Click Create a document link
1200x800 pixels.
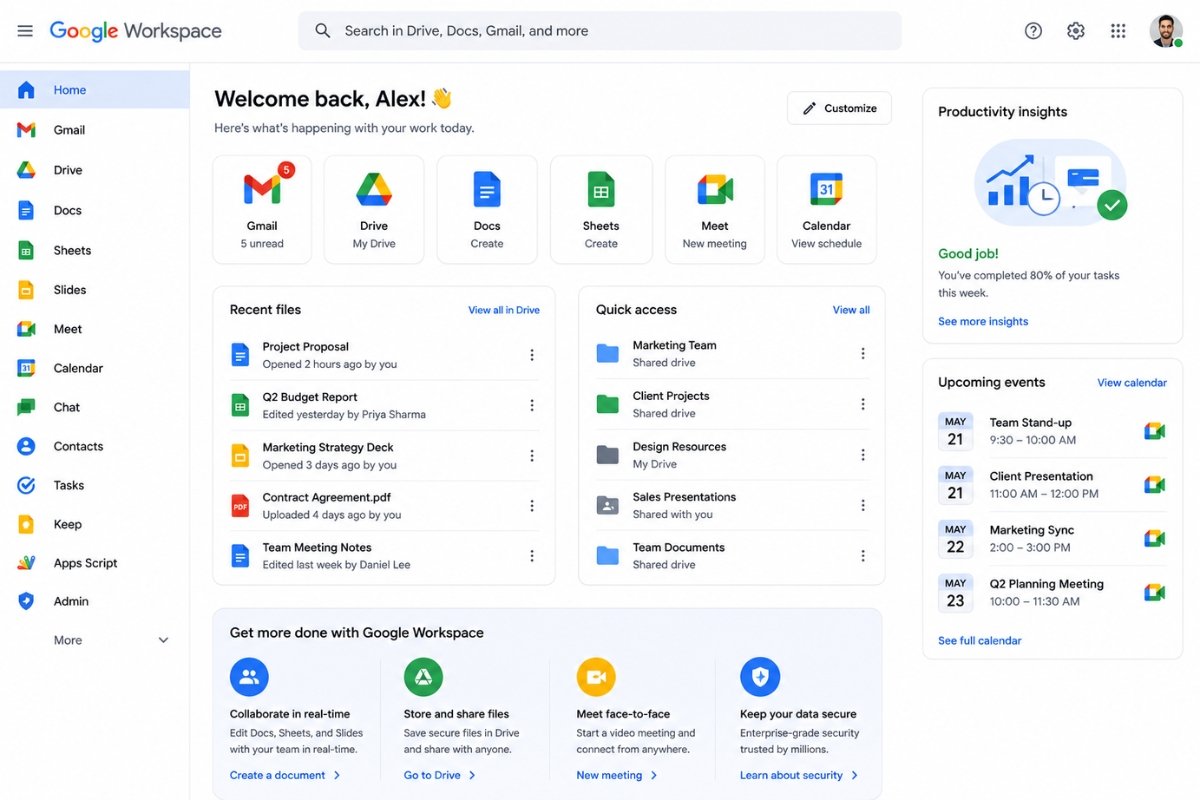pyautogui.click(x=285, y=775)
